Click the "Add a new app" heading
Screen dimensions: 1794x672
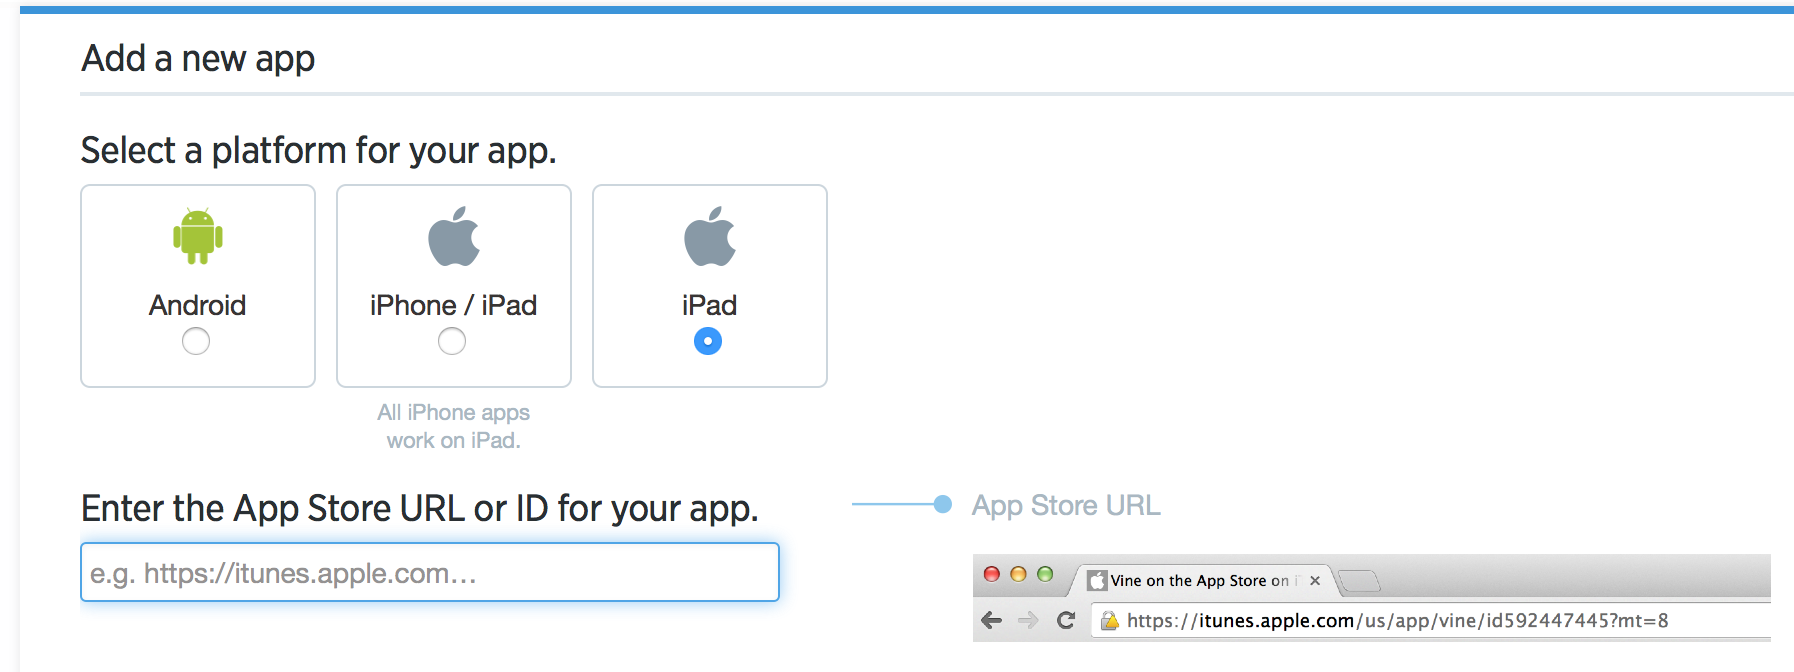point(198,58)
